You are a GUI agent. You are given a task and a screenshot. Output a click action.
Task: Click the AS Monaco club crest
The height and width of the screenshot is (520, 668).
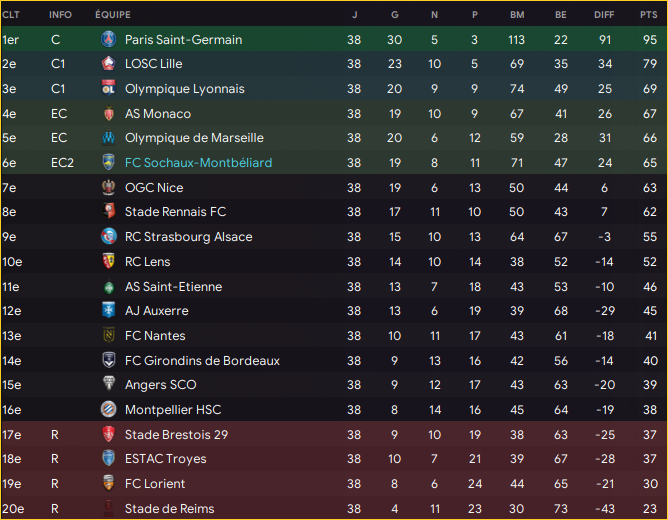coord(109,114)
